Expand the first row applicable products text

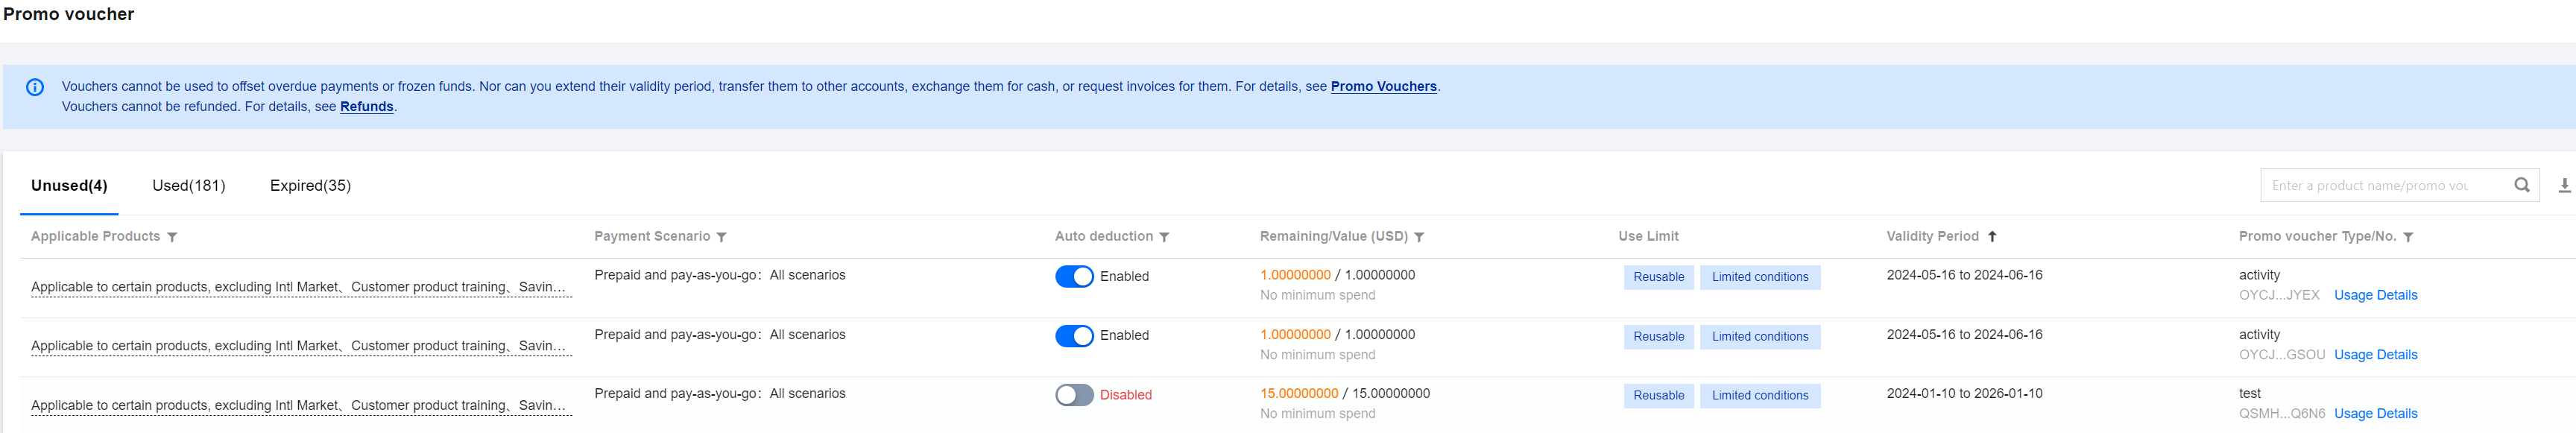[x=301, y=287]
